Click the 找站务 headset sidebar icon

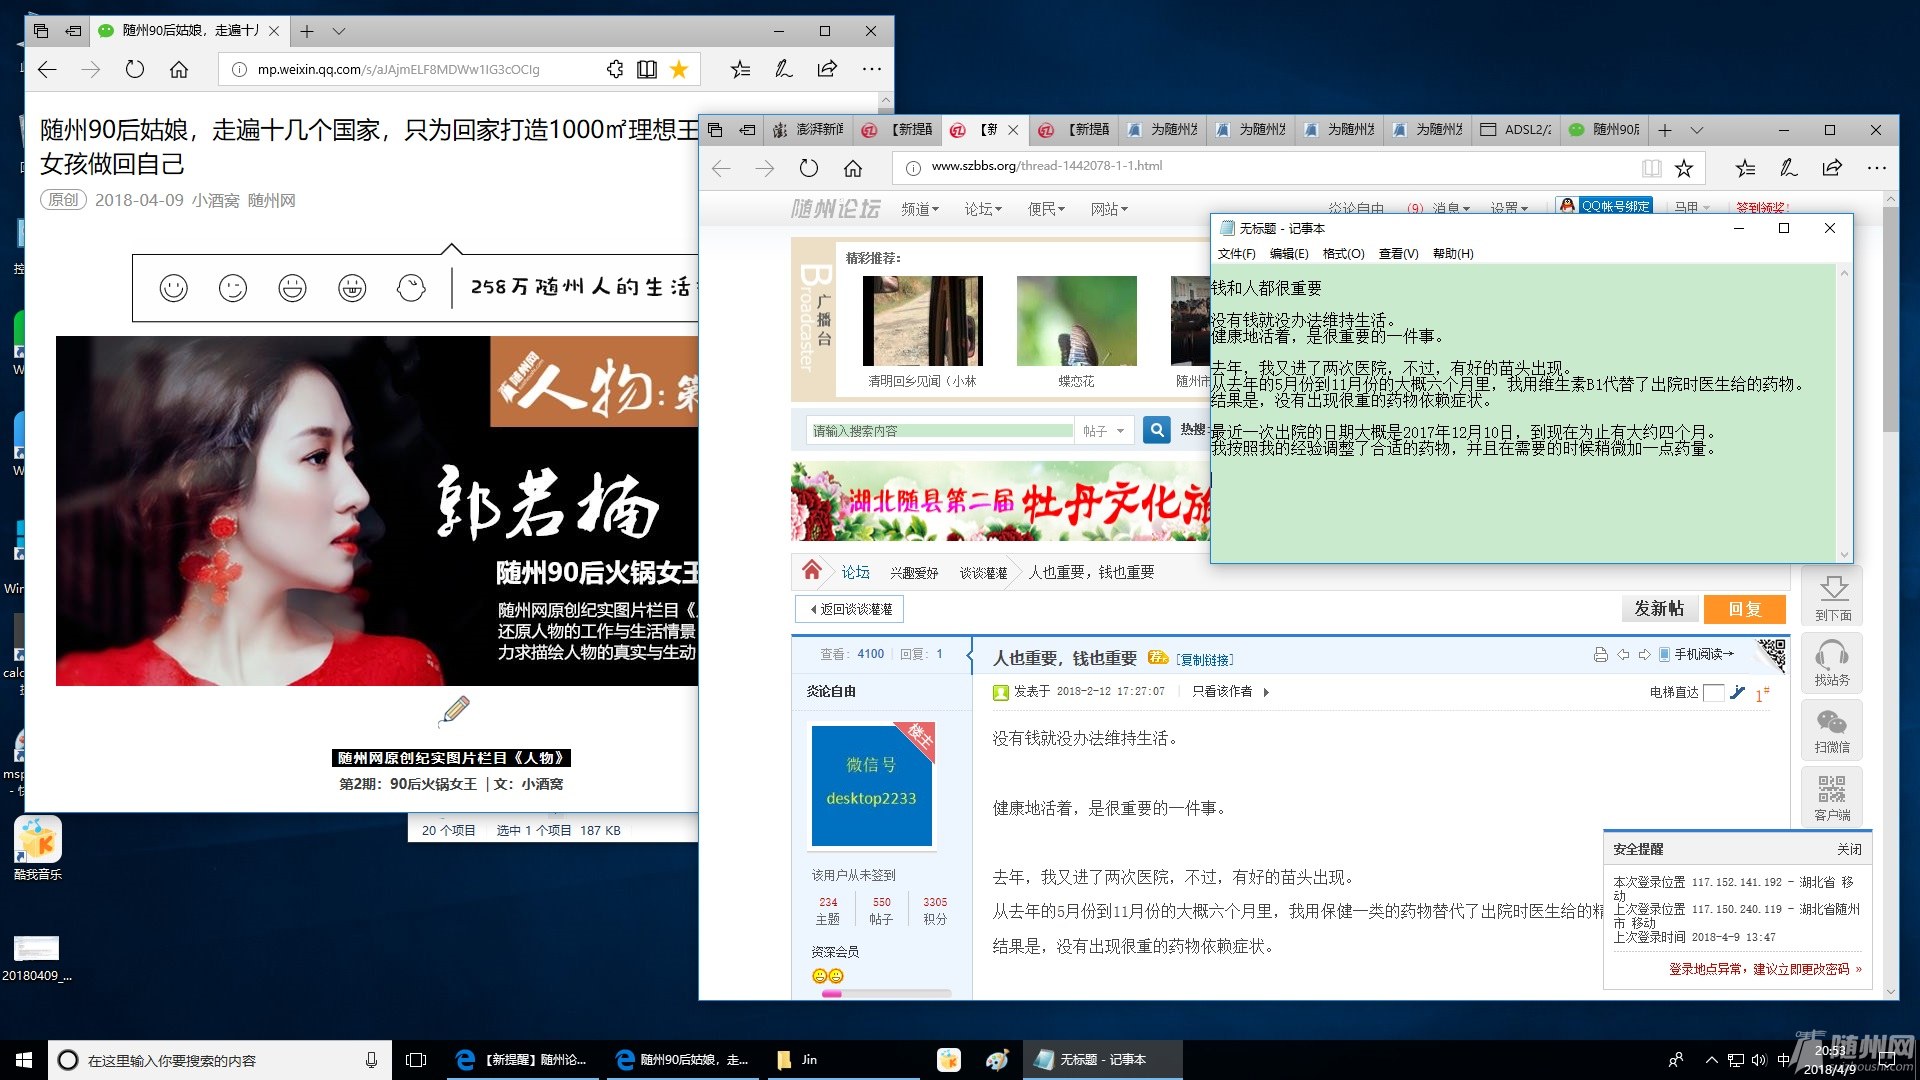pyautogui.click(x=1832, y=662)
